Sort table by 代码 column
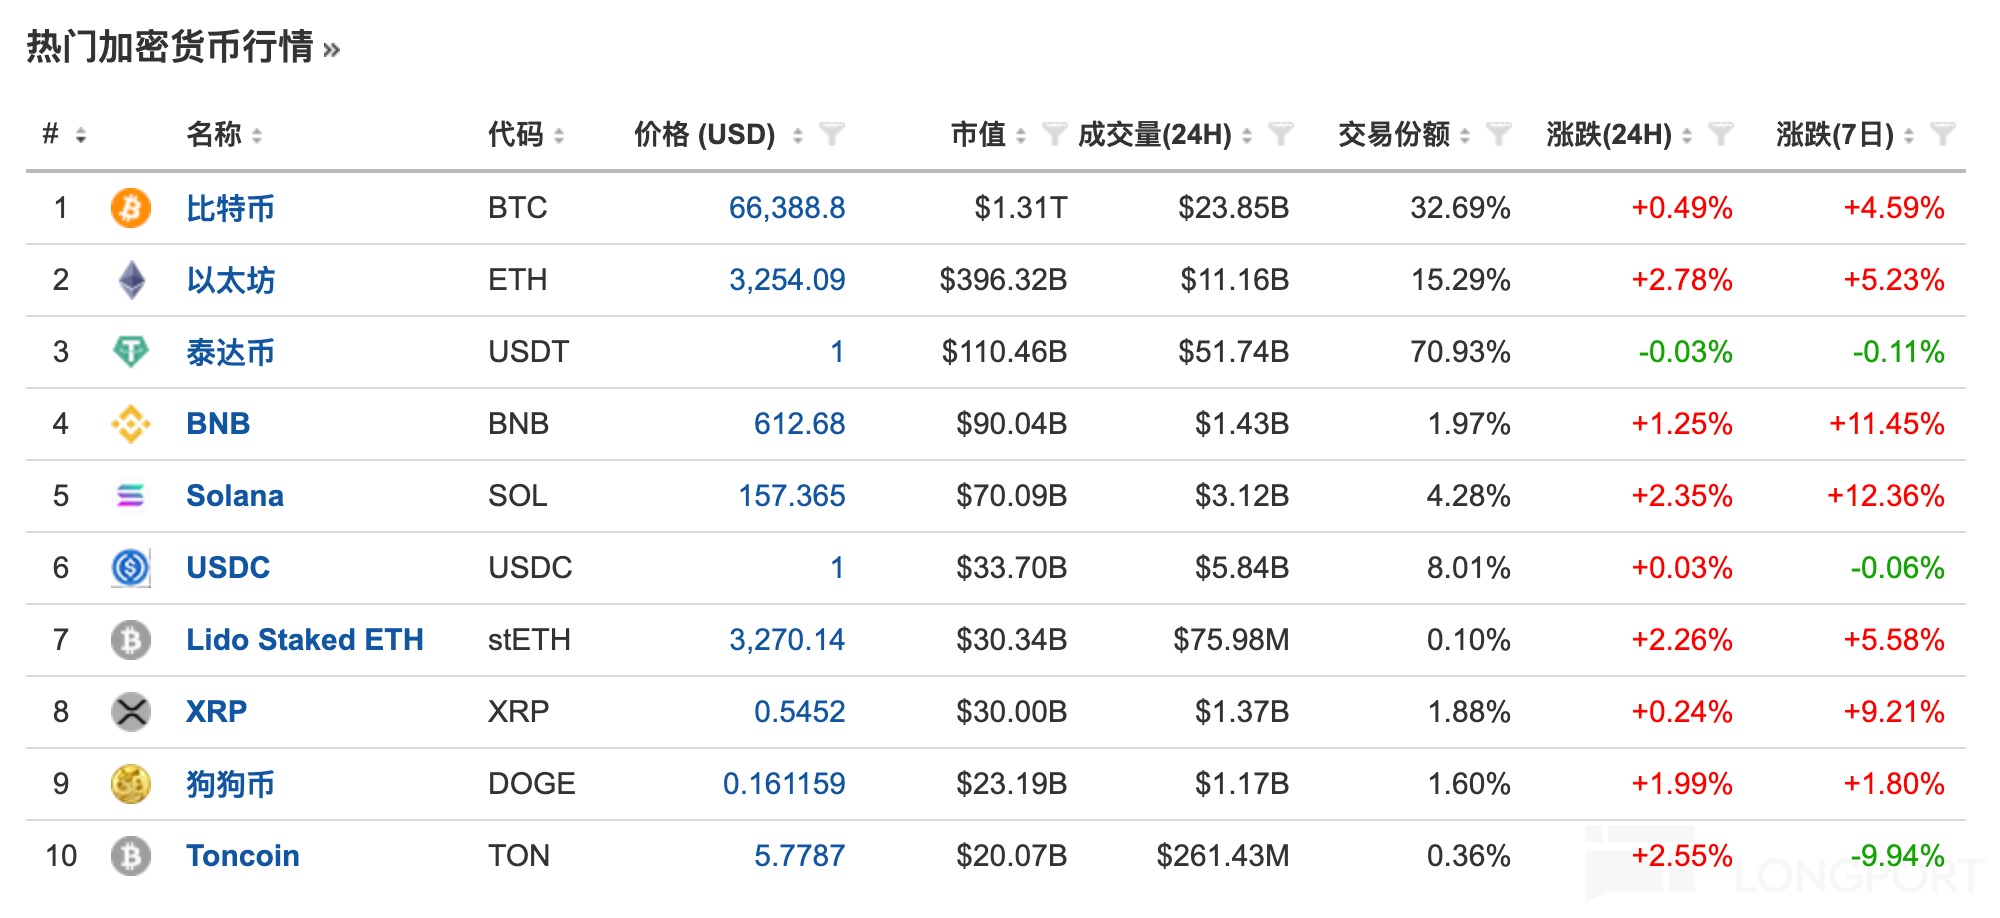The width and height of the screenshot is (2000, 918). pos(515,134)
